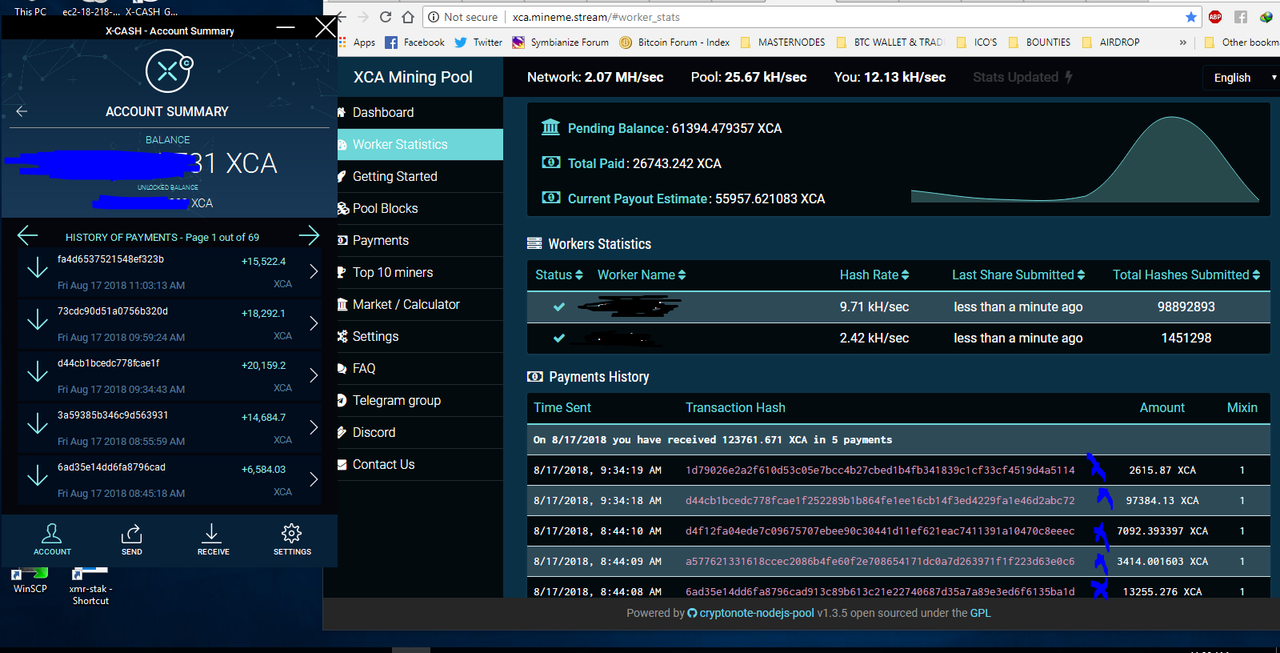Show more bookmarks overflow chevron
The width and height of the screenshot is (1280, 653).
coord(1183,43)
